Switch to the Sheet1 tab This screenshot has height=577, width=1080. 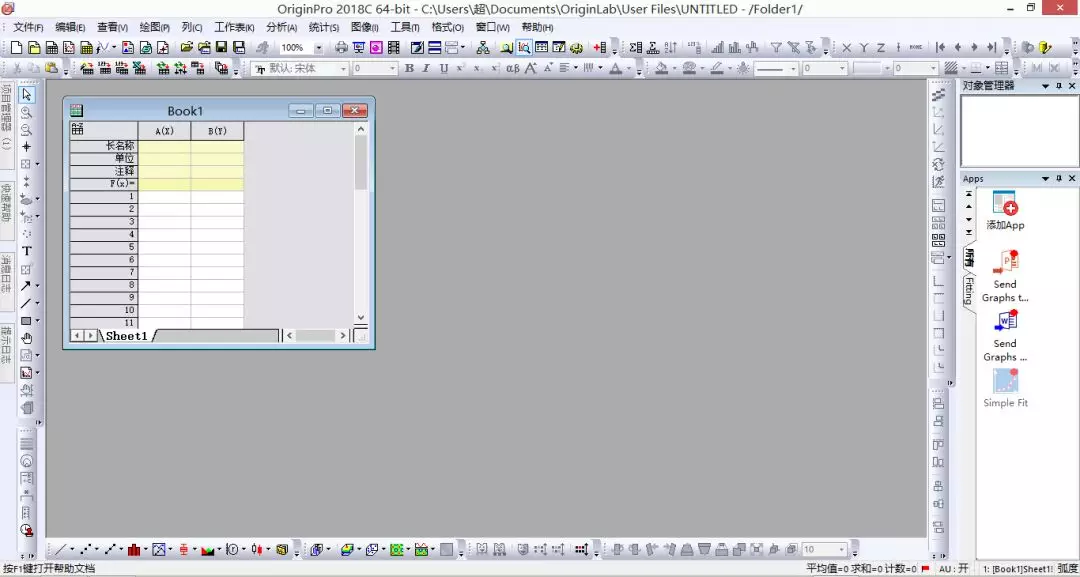click(x=127, y=335)
